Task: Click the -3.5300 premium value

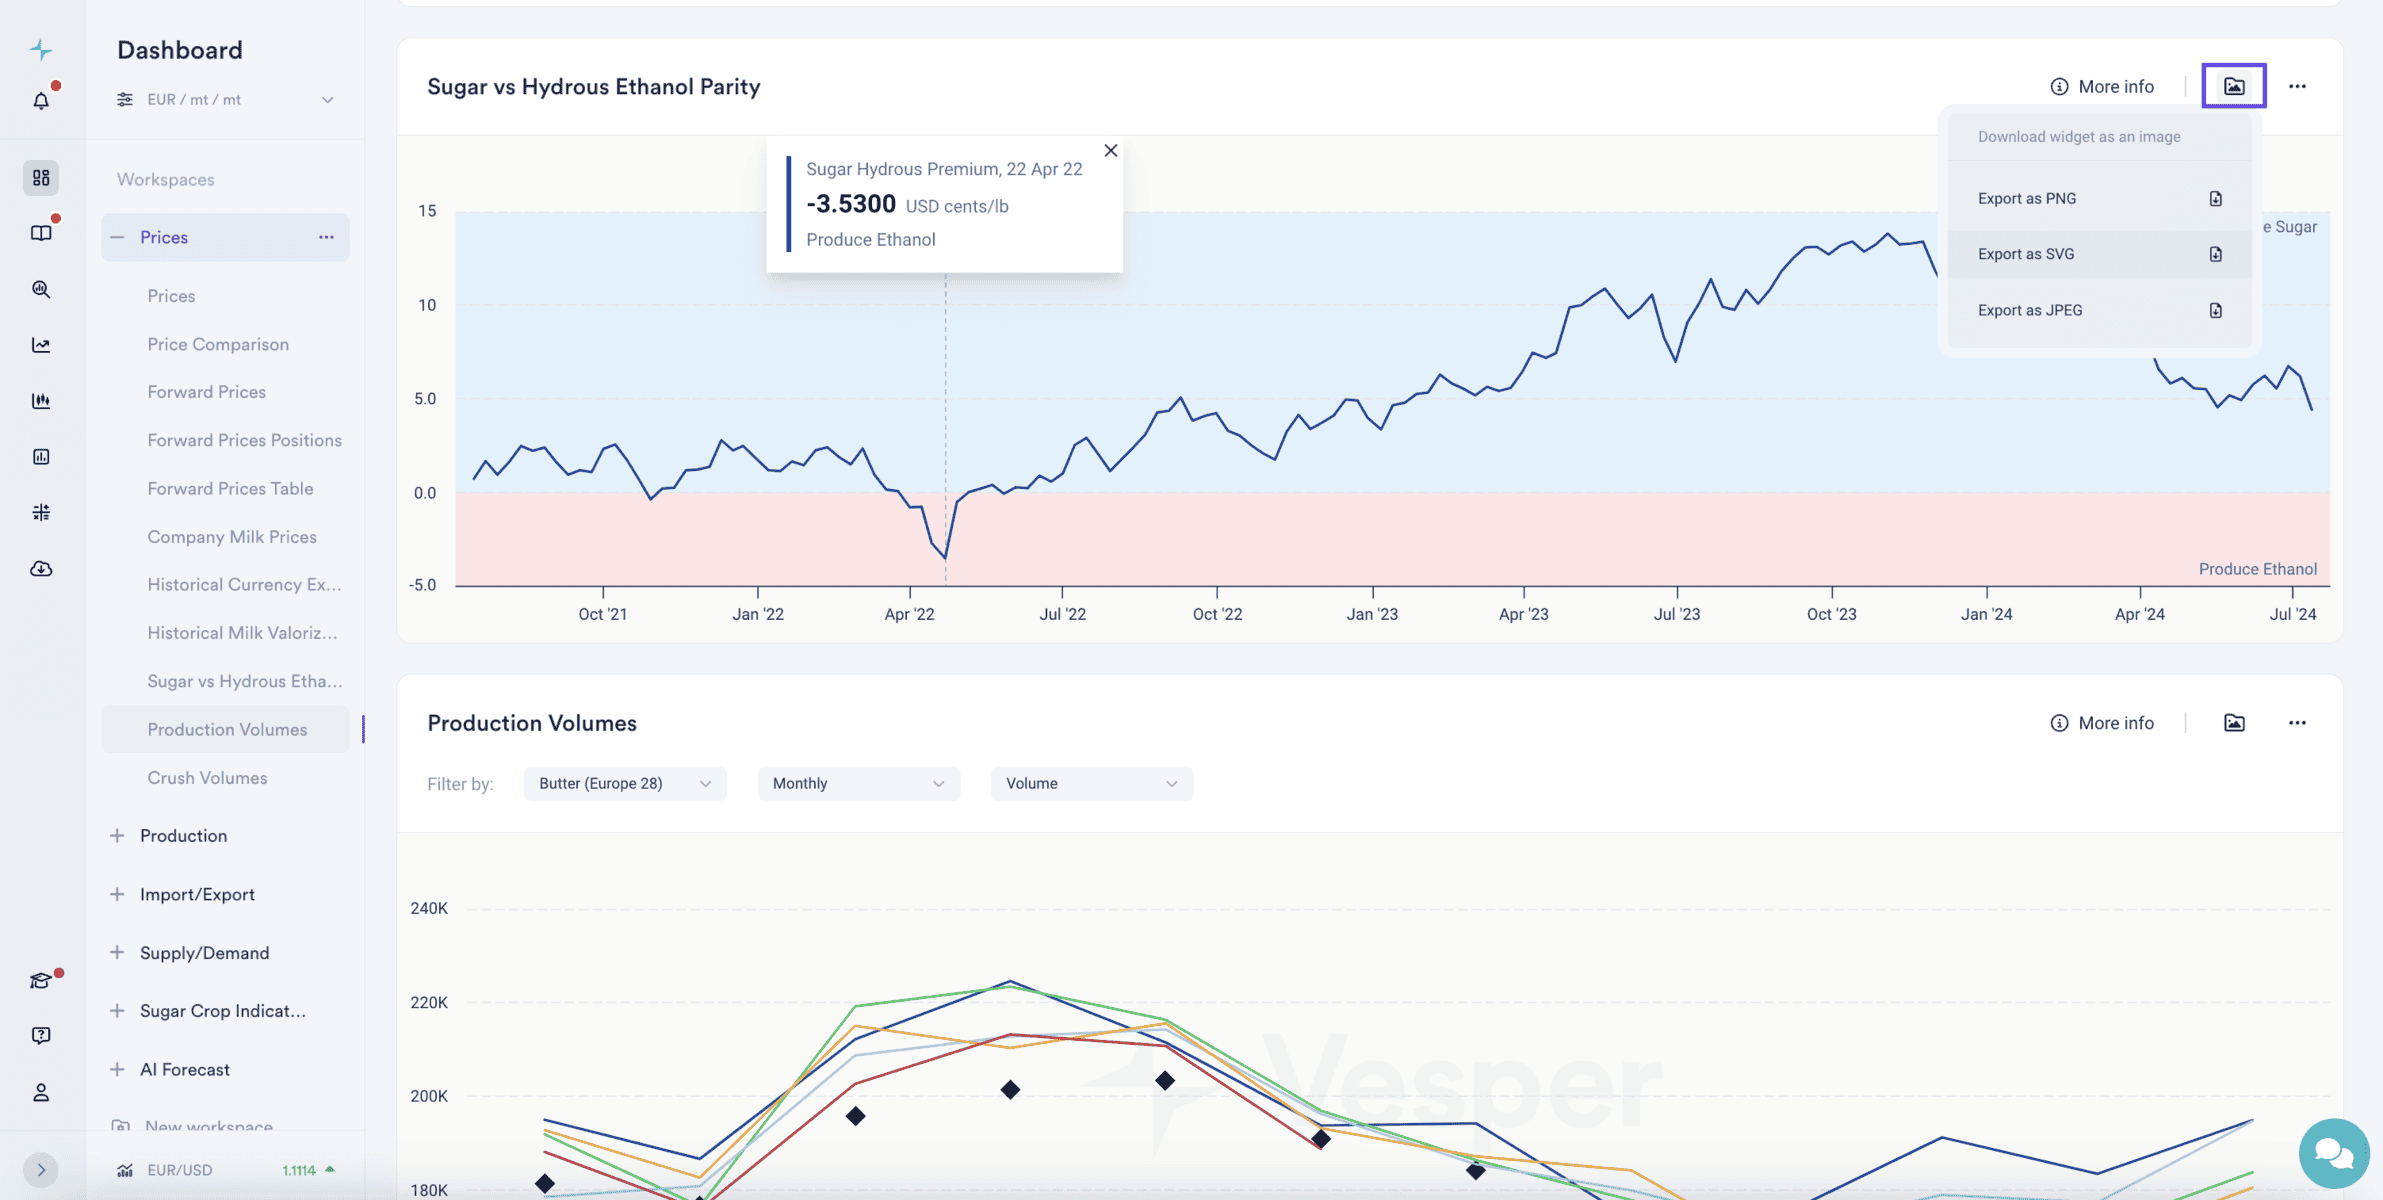Action: coord(851,204)
